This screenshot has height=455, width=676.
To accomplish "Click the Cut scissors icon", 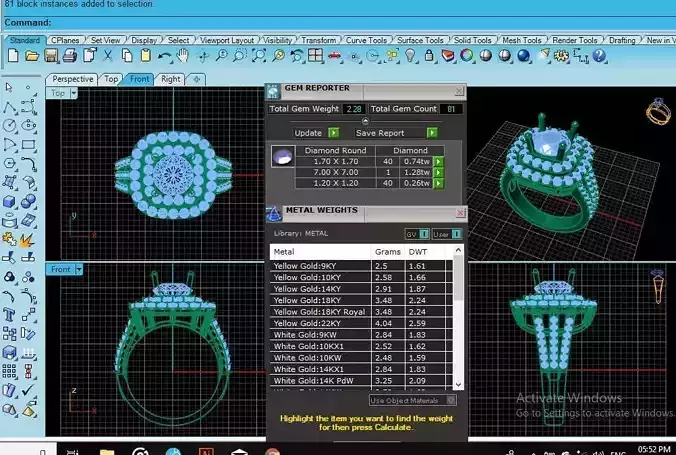I will click(108, 56).
